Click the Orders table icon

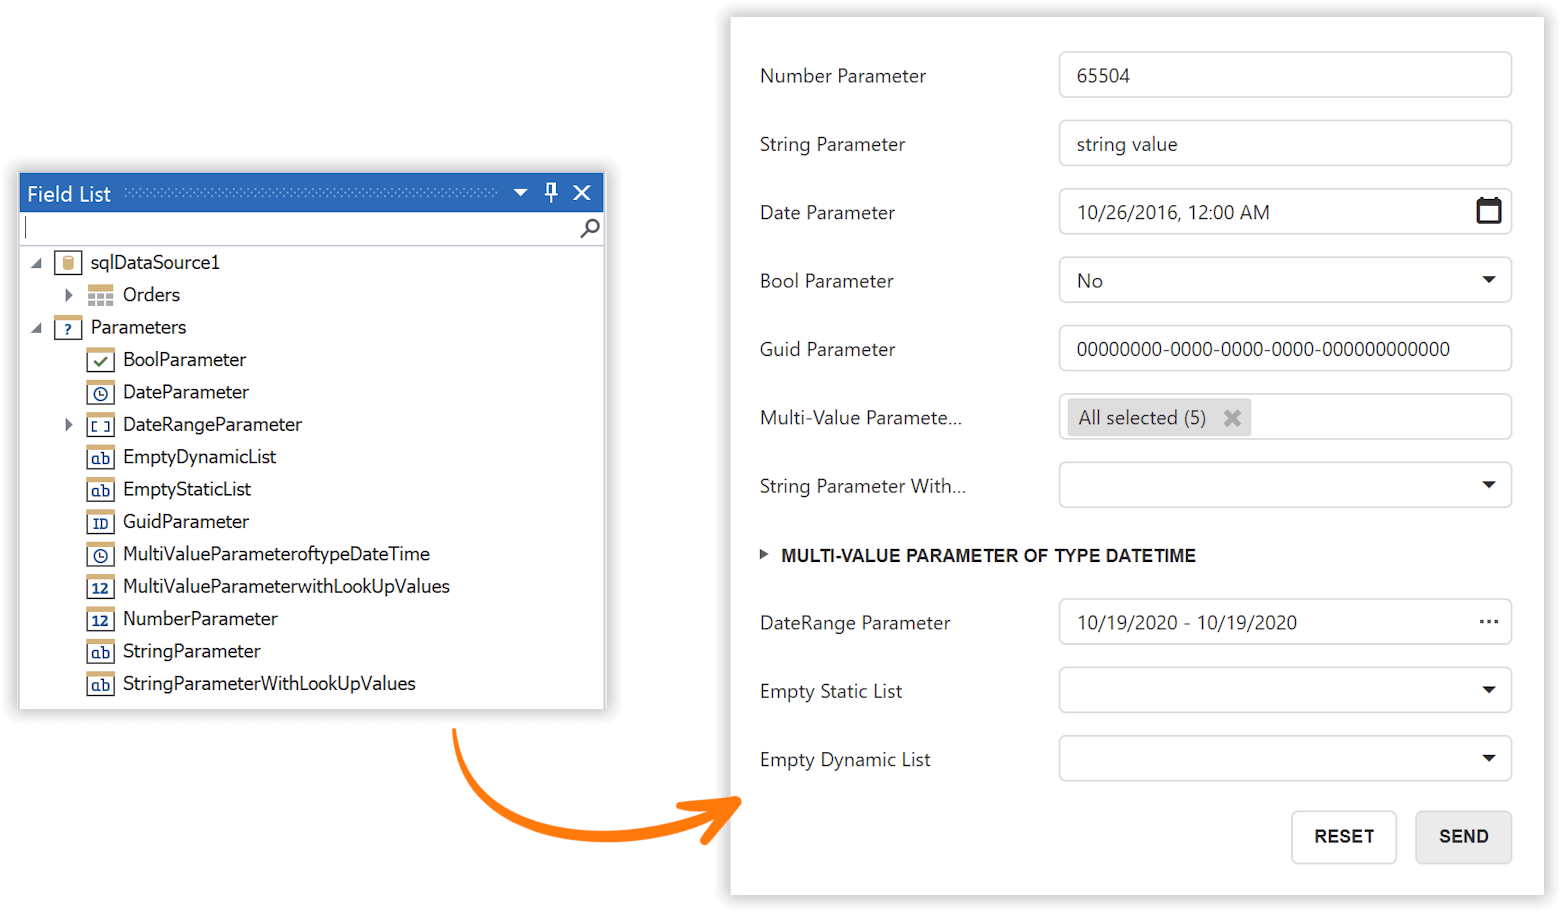pyautogui.click(x=100, y=294)
